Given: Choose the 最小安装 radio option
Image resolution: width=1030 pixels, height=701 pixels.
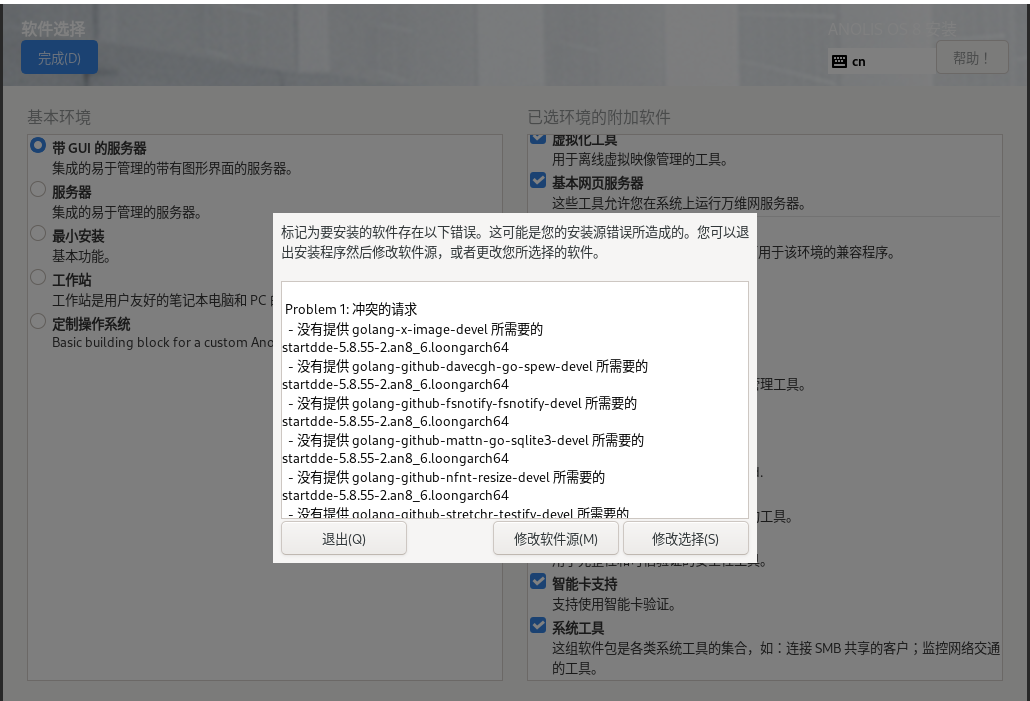Looking at the screenshot, I should (38, 233).
